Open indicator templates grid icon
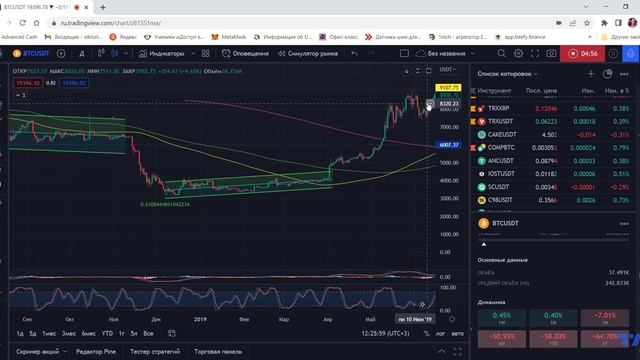Screen dimensions: 640x360 (x=206, y=53)
